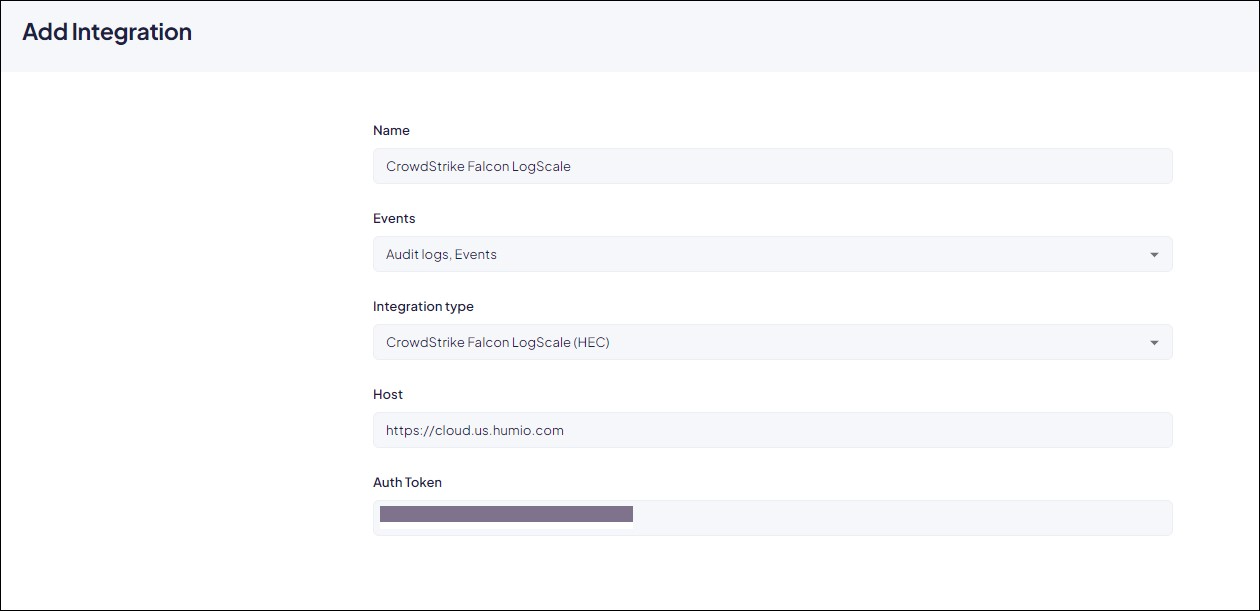Focus the Auth Token input field

pos(772,518)
